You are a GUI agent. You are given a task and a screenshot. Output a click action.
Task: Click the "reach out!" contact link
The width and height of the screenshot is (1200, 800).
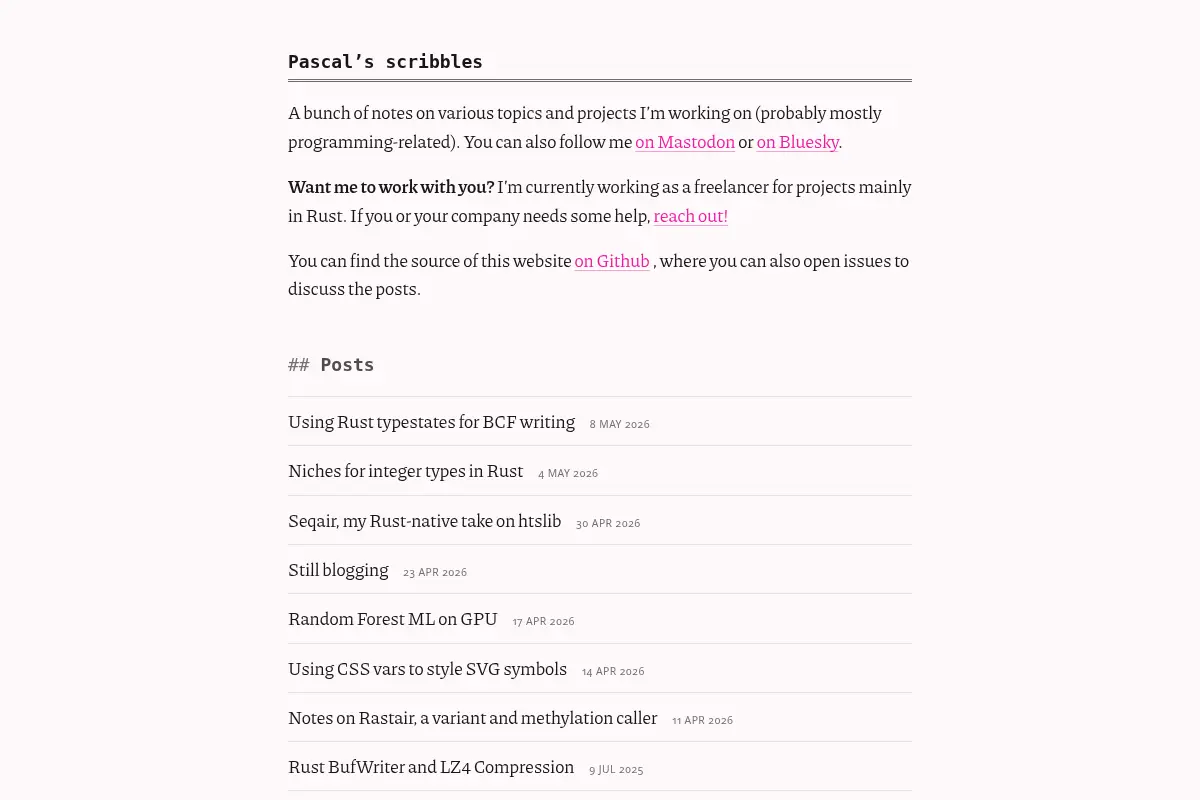tap(691, 216)
